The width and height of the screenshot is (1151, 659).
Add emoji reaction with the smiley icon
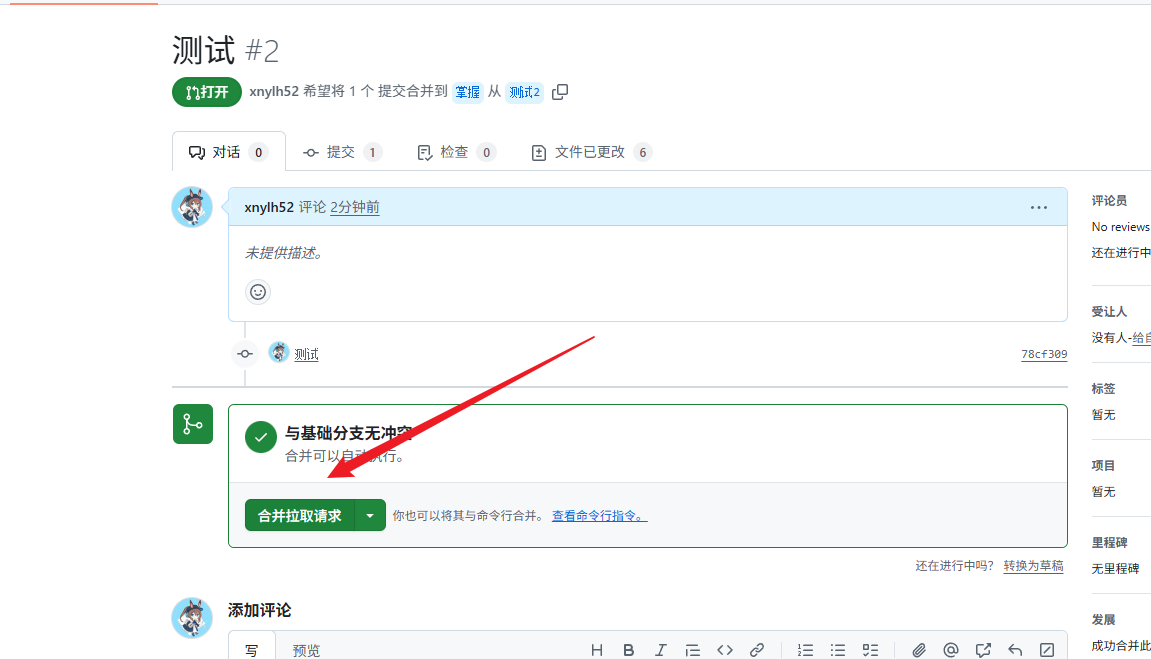tap(258, 292)
